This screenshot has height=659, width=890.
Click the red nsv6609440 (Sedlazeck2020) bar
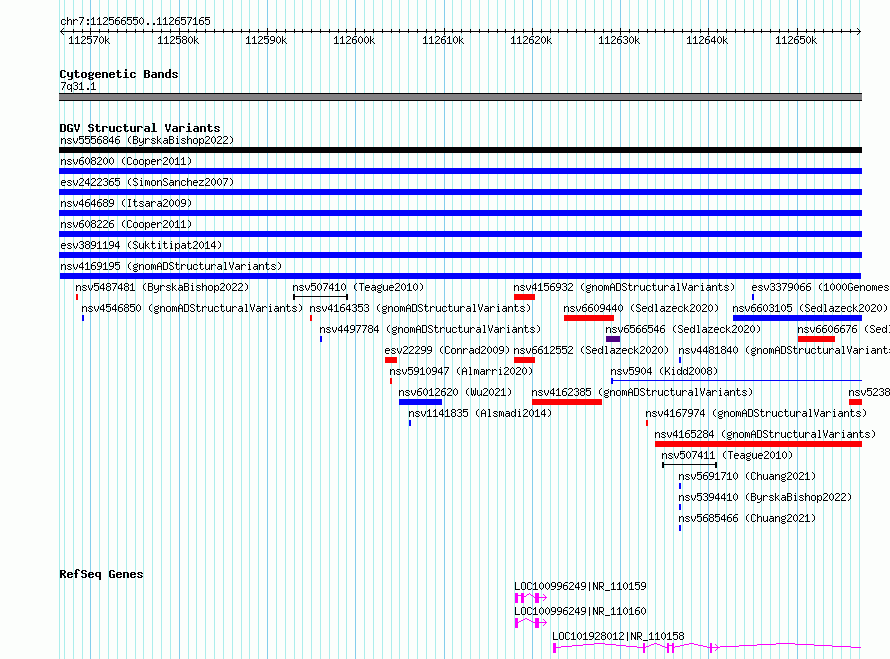pyautogui.click(x=589, y=318)
